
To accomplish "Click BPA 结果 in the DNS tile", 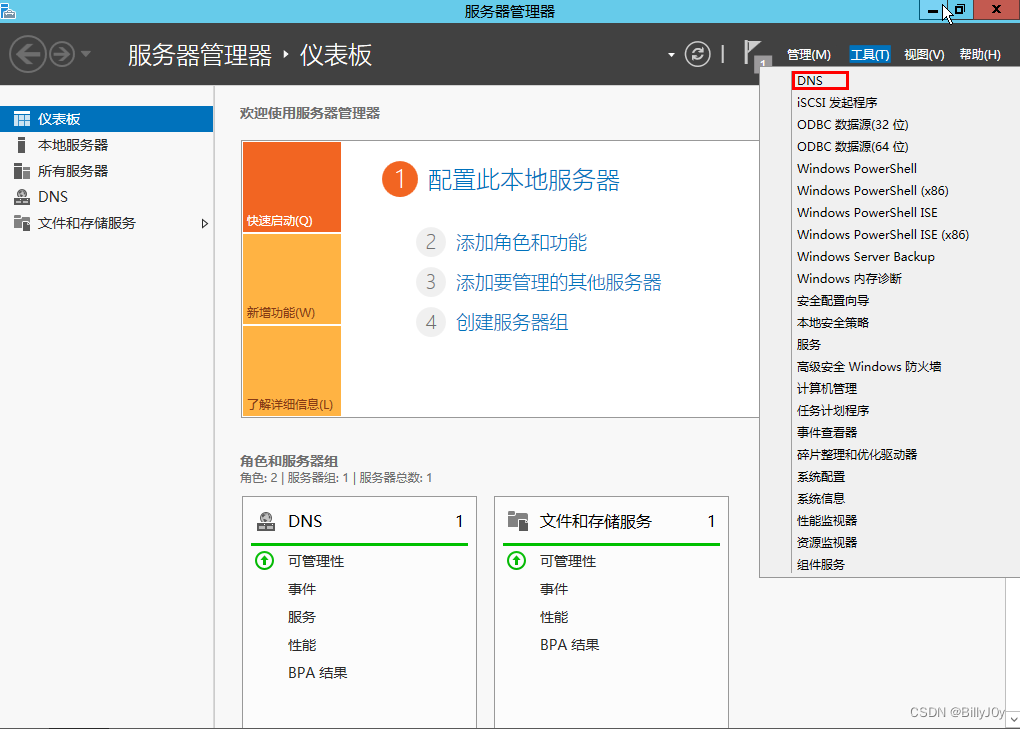I will [x=317, y=673].
